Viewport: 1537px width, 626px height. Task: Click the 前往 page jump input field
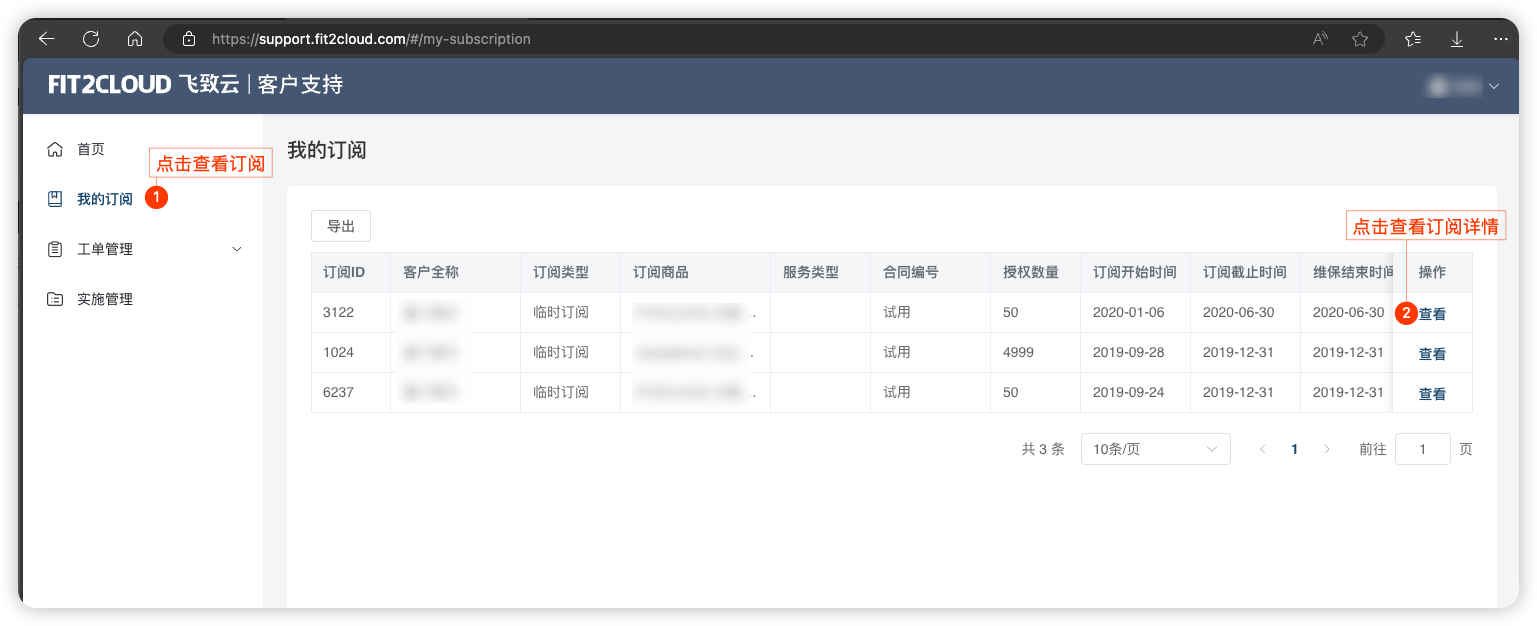click(1422, 448)
